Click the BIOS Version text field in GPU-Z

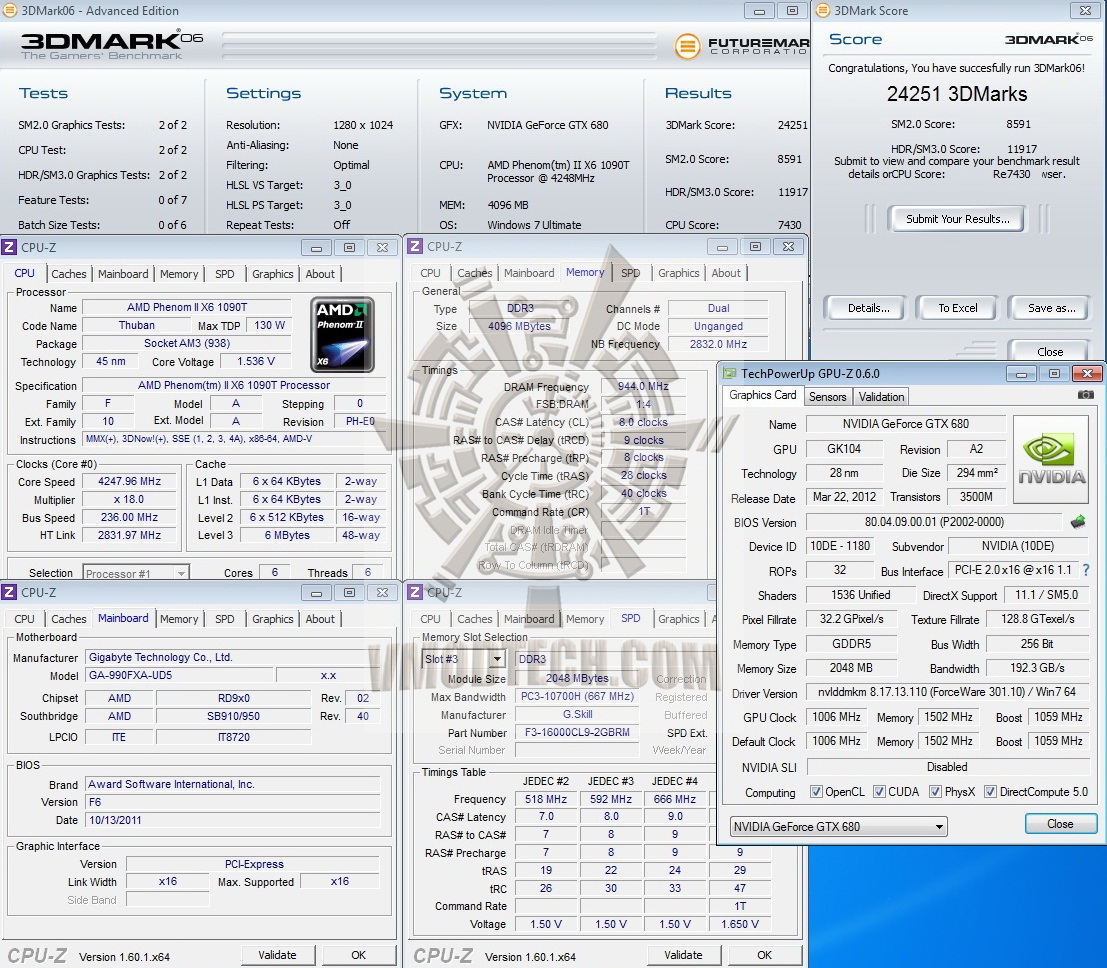coord(933,522)
